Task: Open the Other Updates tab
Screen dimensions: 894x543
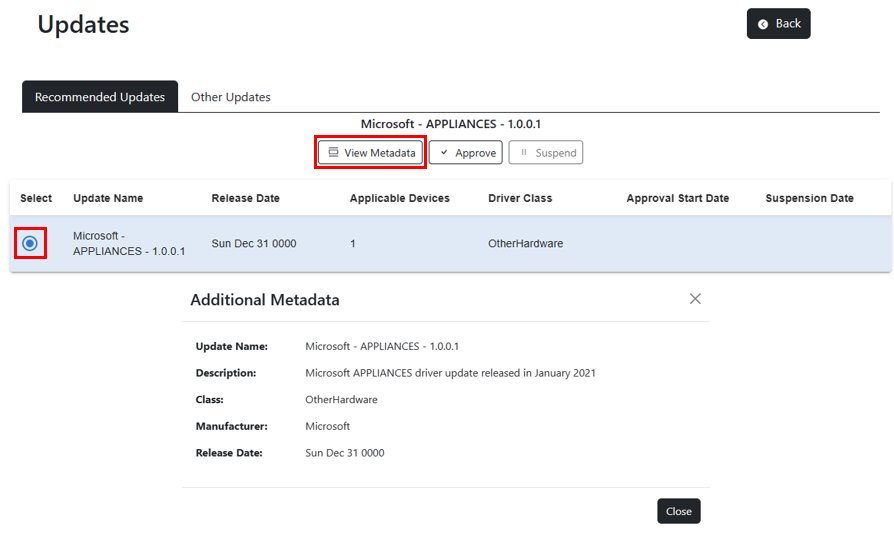Action: click(x=230, y=97)
